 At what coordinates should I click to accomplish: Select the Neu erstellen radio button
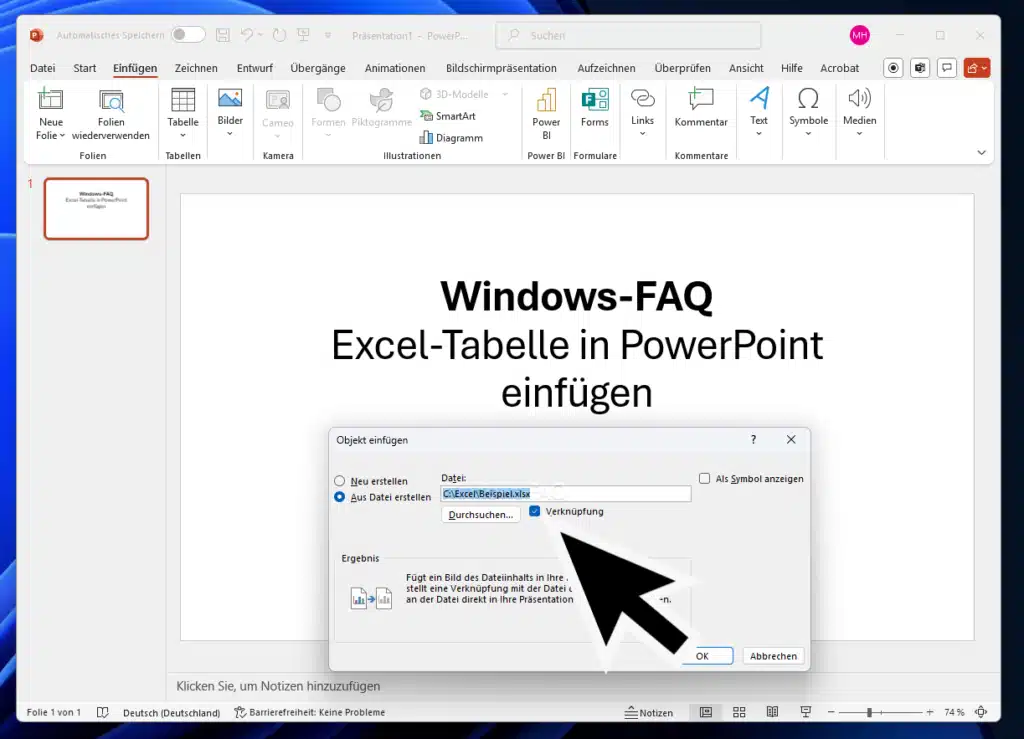pyautogui.click(x=340, y=480)
